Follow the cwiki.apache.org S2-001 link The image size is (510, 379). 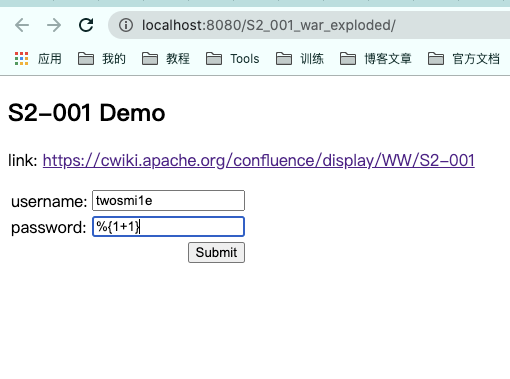tap(259, 160)
